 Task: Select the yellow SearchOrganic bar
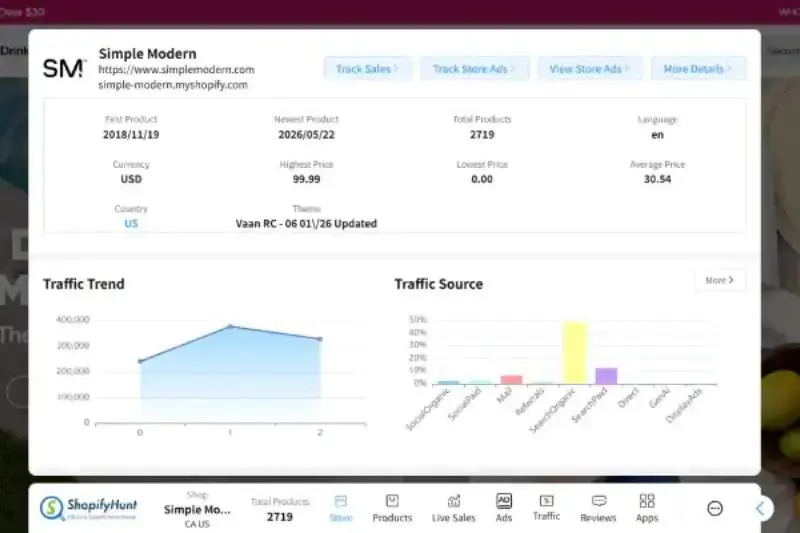[x=574, y=352]
